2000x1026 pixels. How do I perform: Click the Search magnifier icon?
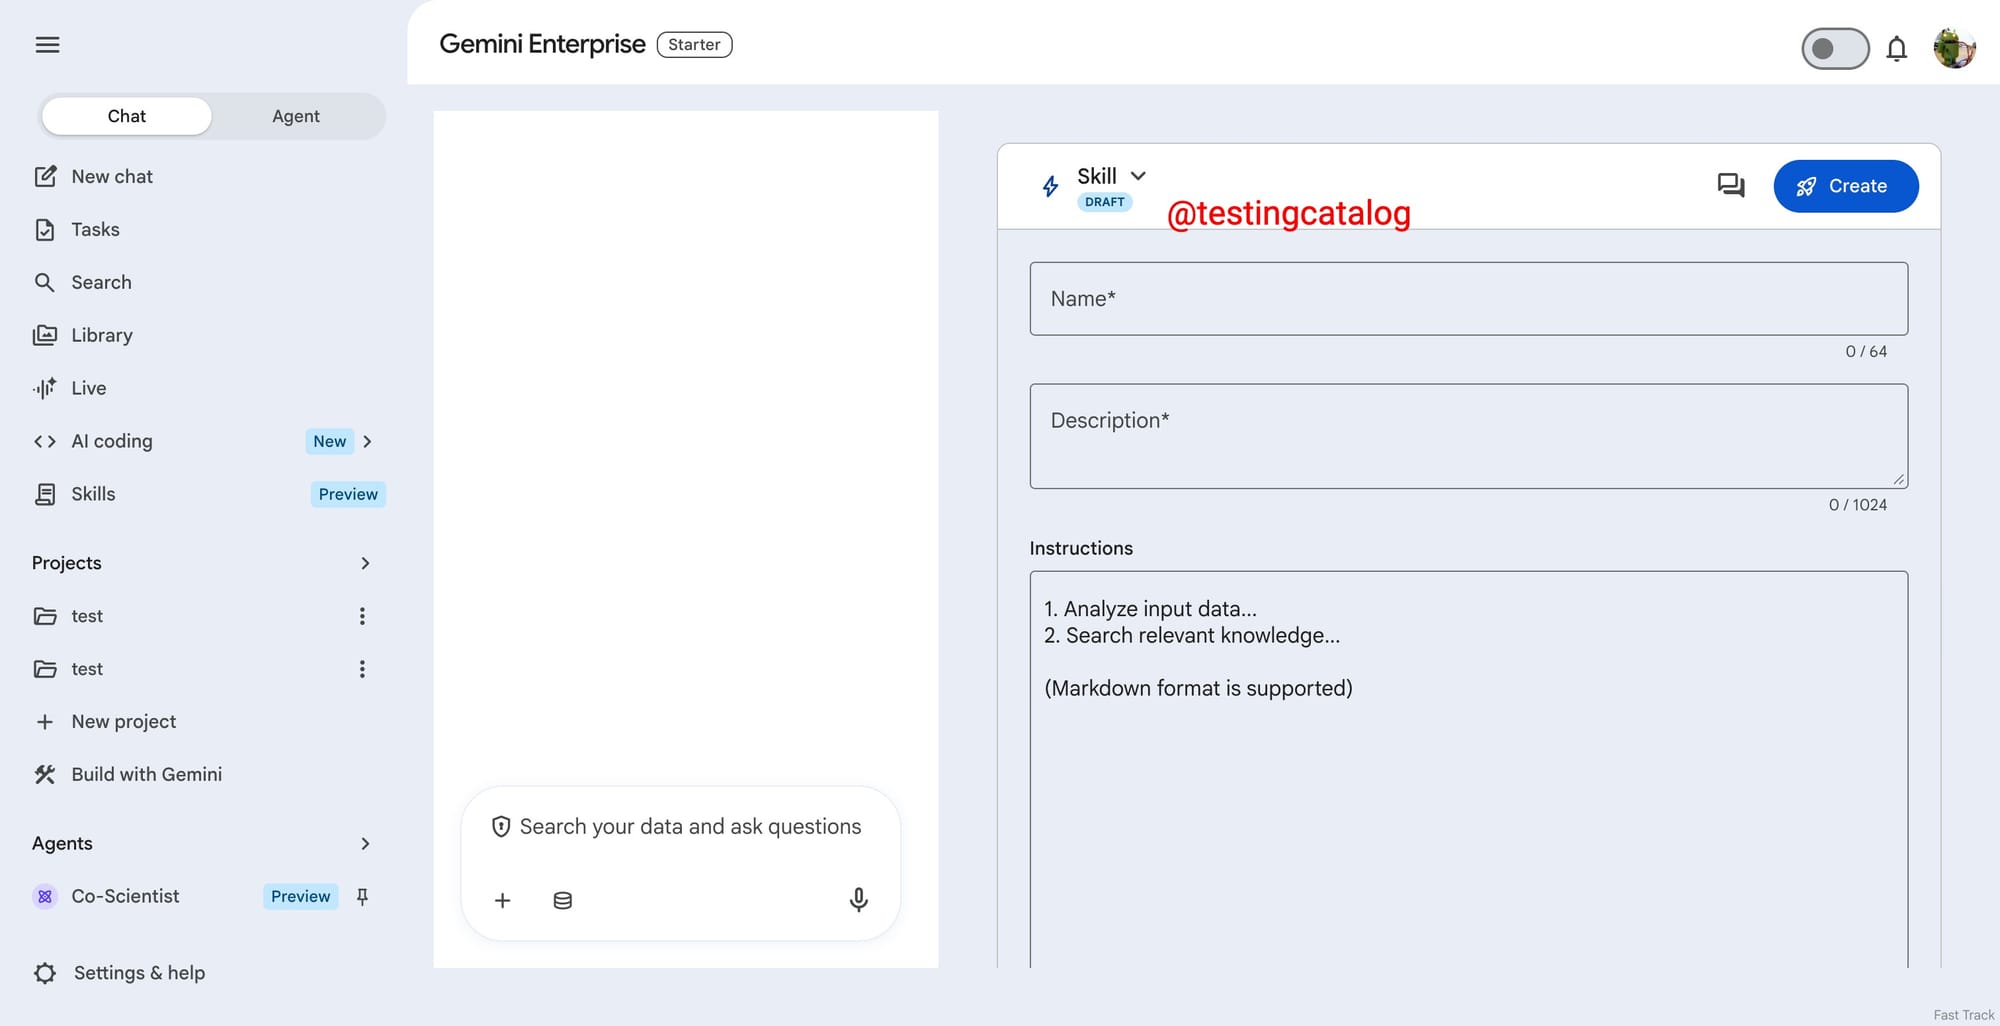point(45,283)
